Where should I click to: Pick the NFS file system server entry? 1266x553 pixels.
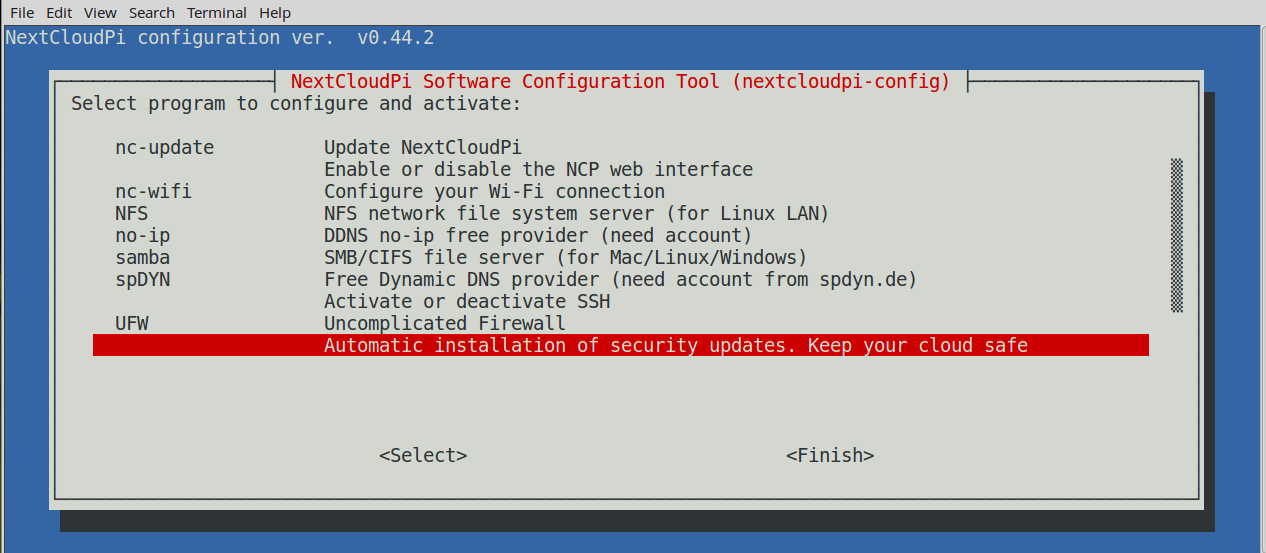pyautogui.click(x=132, y=214)
